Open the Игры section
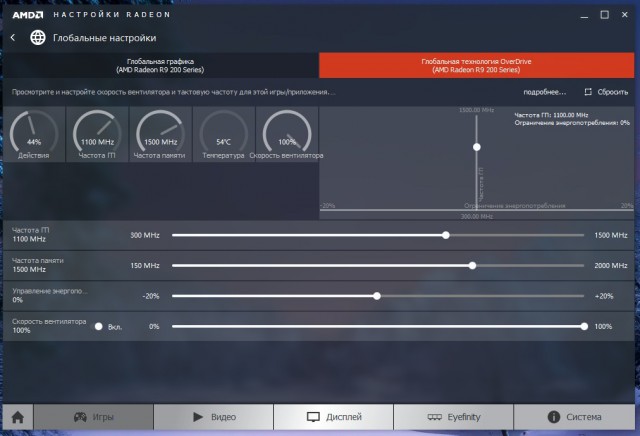This screenshot has height=436, width=640. (x=93, y=417)
